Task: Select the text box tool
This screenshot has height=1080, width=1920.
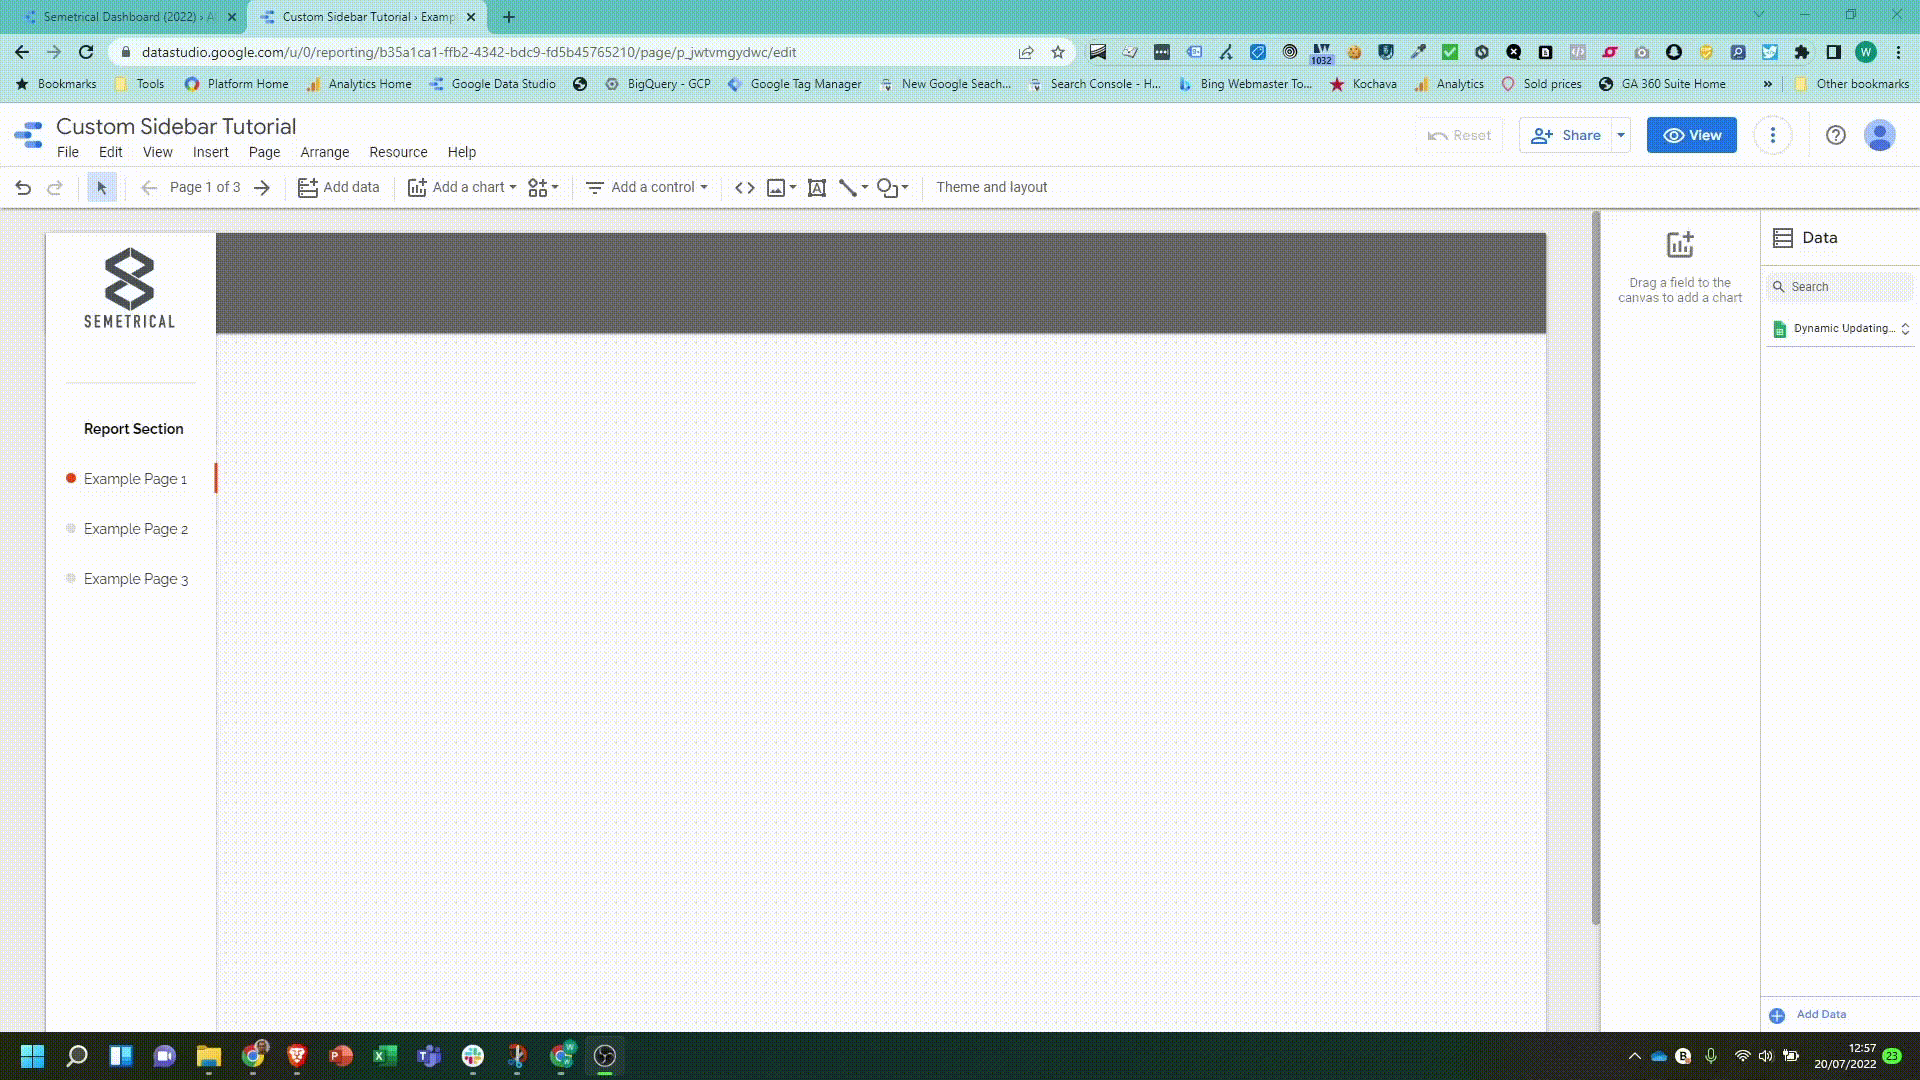Action: [x=816, y=188]
